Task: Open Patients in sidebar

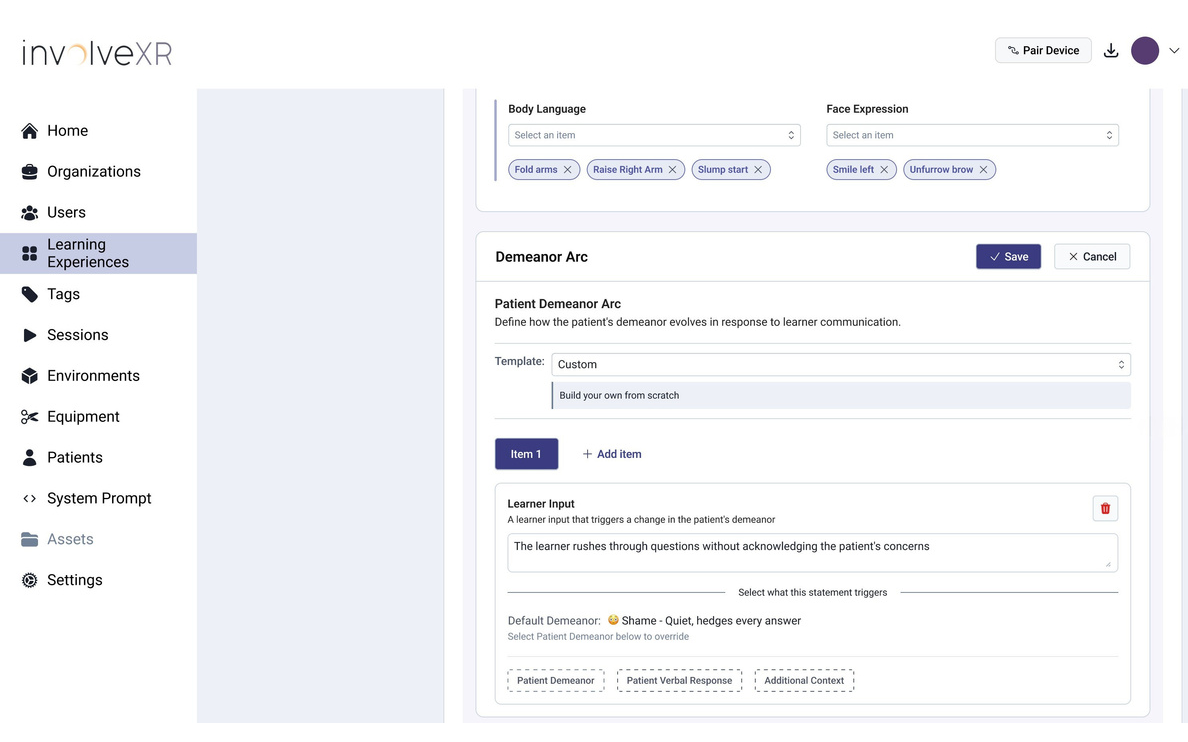Action: tap(98, 458)
